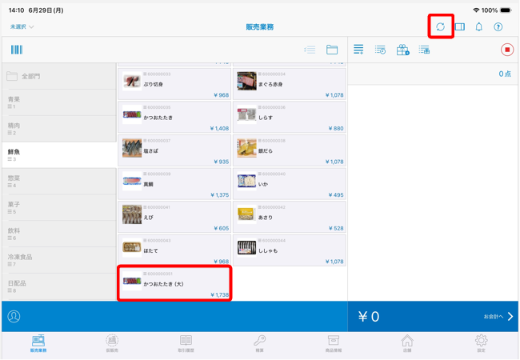This screenshot has height=360, width=520.
Task: Add 塩さば ¥935 product
Action: [x=174, y=151]
